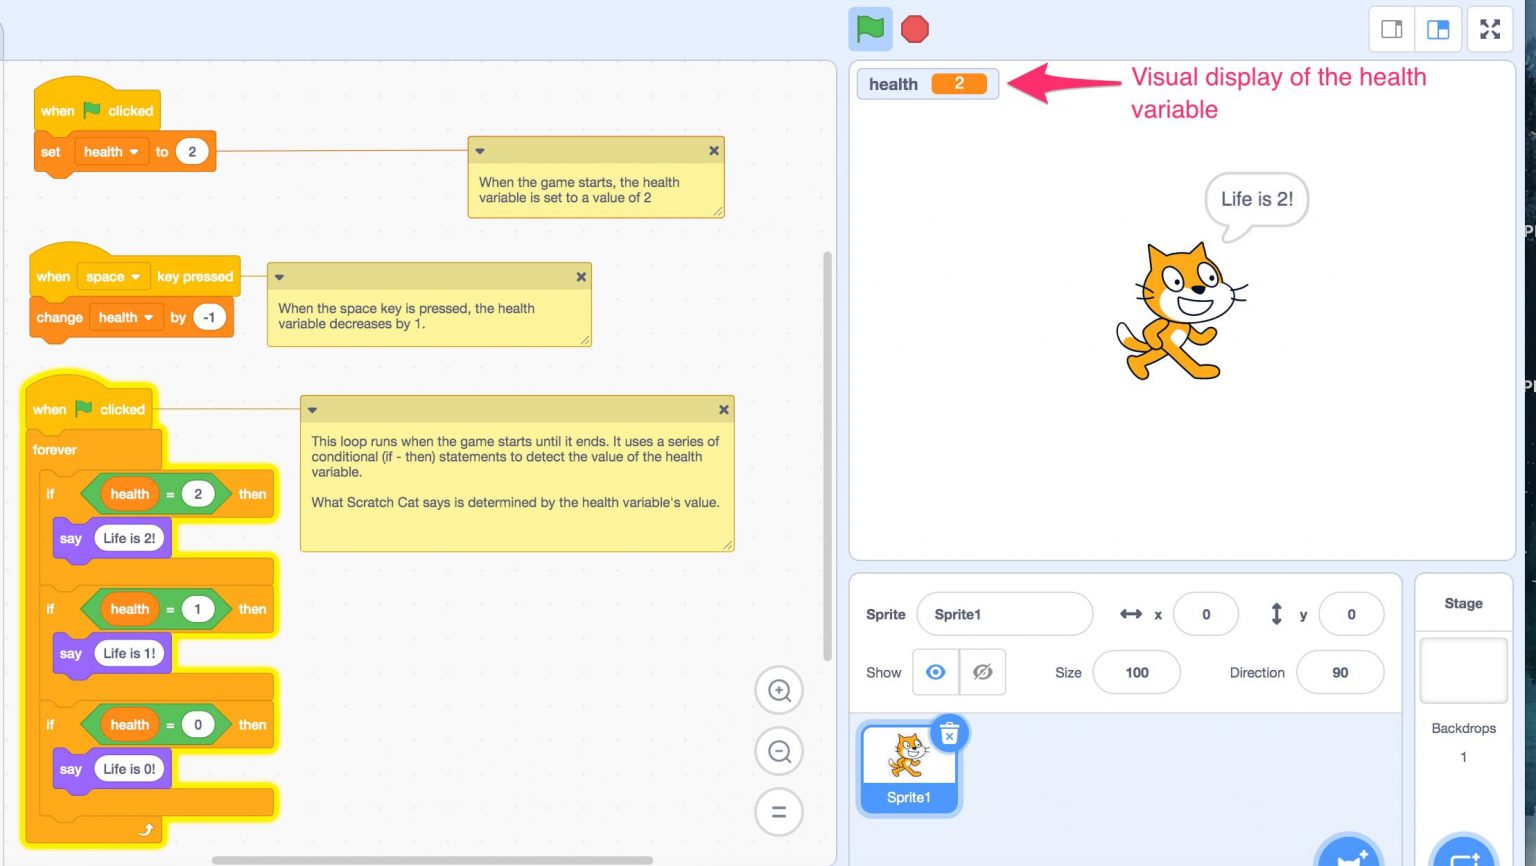Click the workspace horizontal scrollbar

[x=432, y=860]
